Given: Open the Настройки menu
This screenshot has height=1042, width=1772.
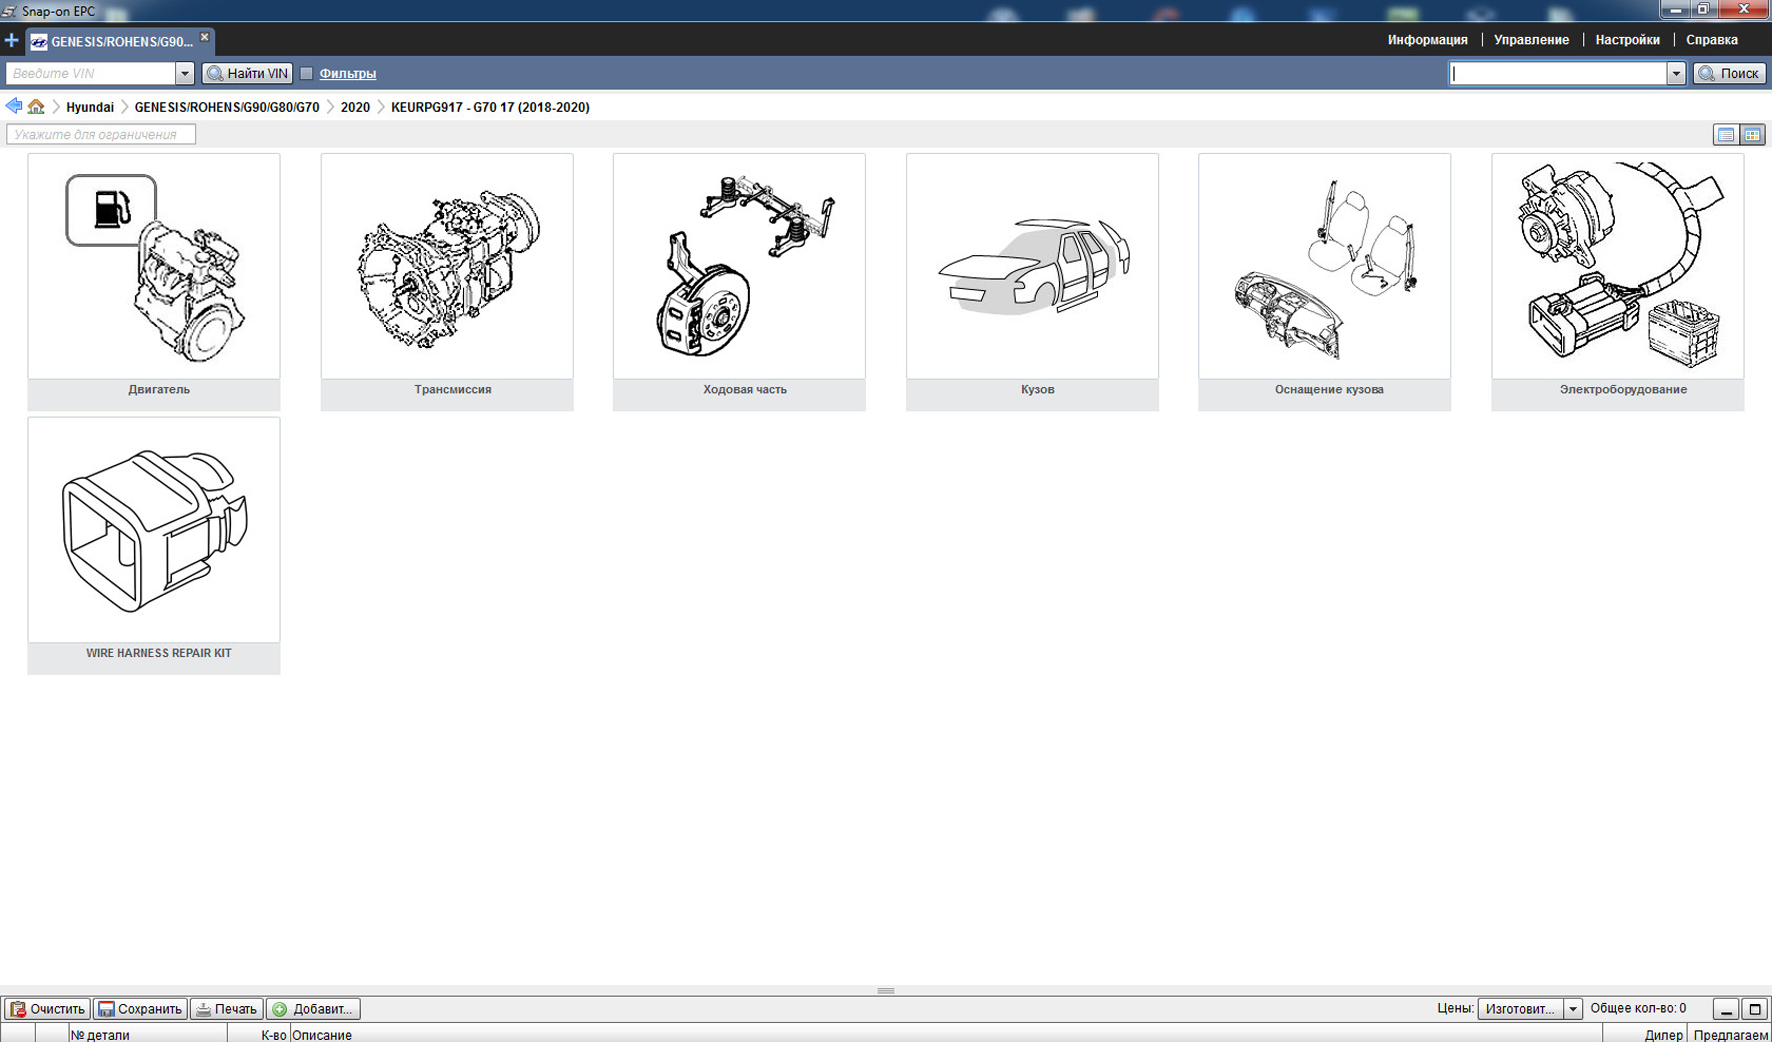Looking at the screenshot, I should tap(1627, 40).
